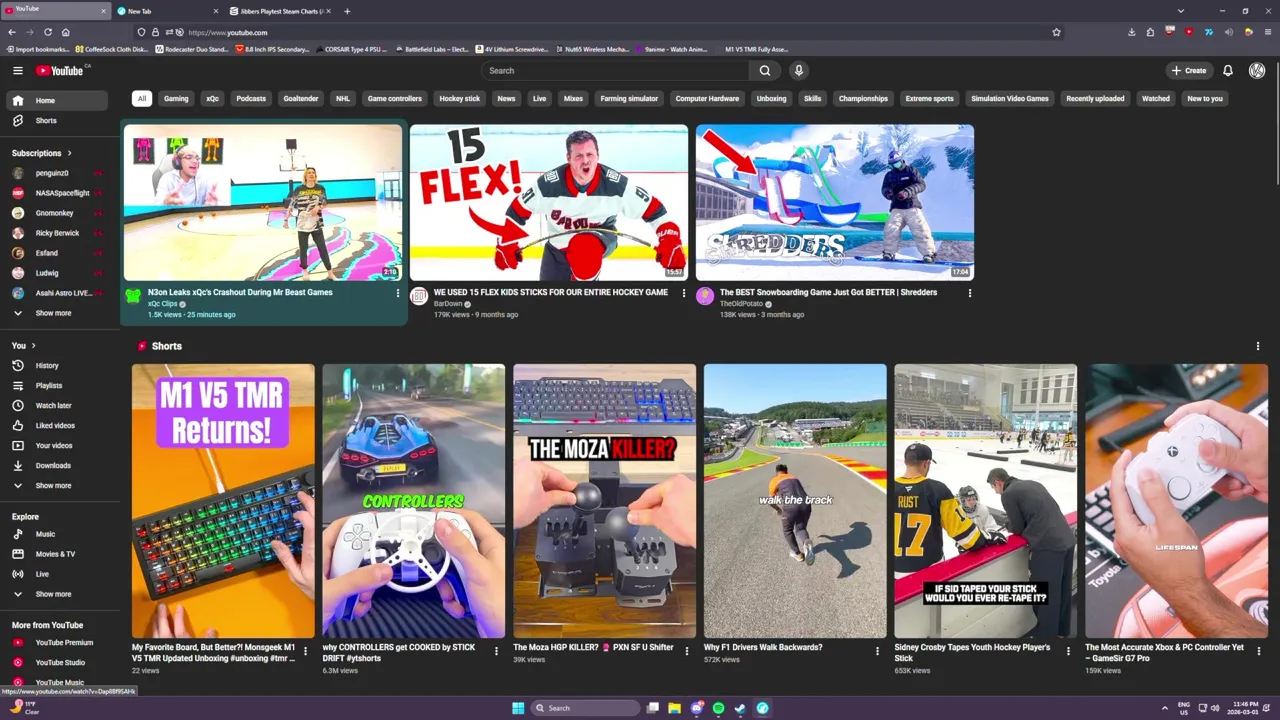Start voice search with microphone icon
The height and width of the screenshot is (720, 1280).
coord(798,70)
